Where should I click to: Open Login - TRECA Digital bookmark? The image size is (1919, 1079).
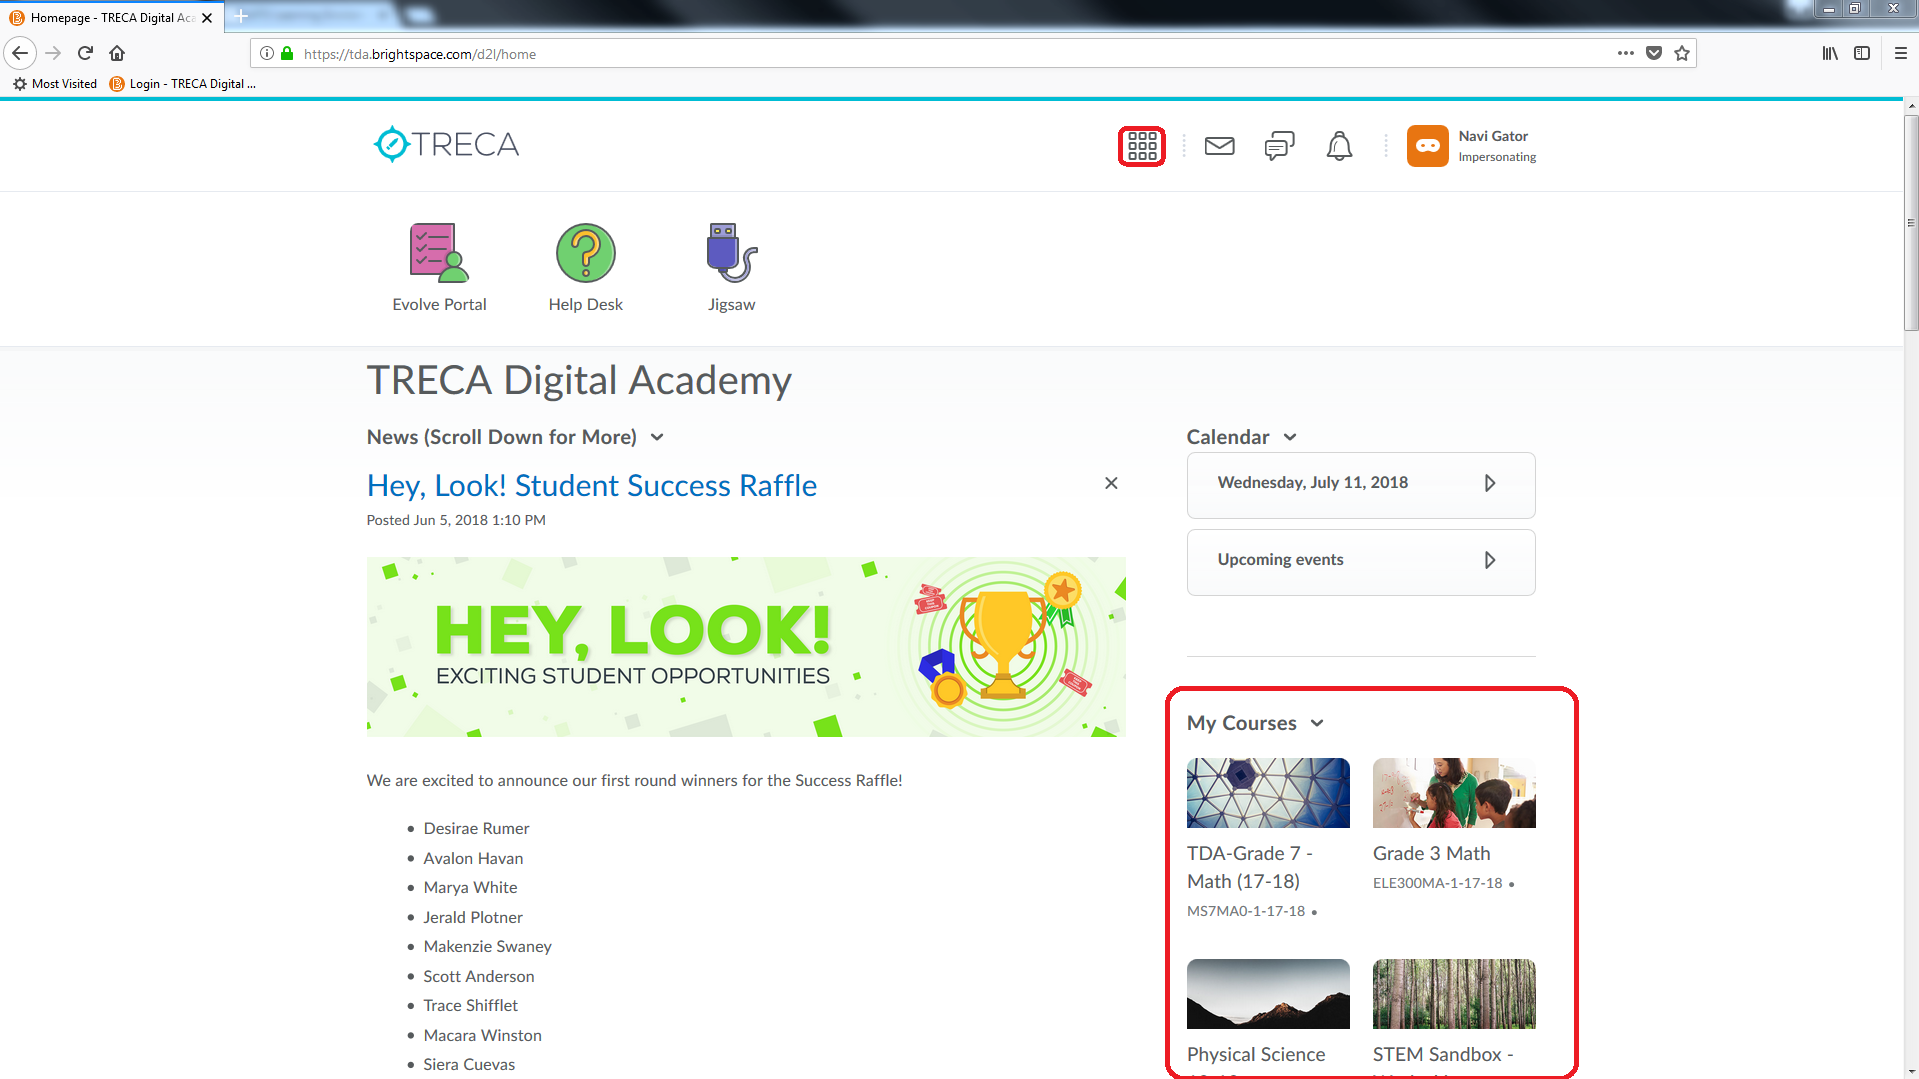(182, 84)
